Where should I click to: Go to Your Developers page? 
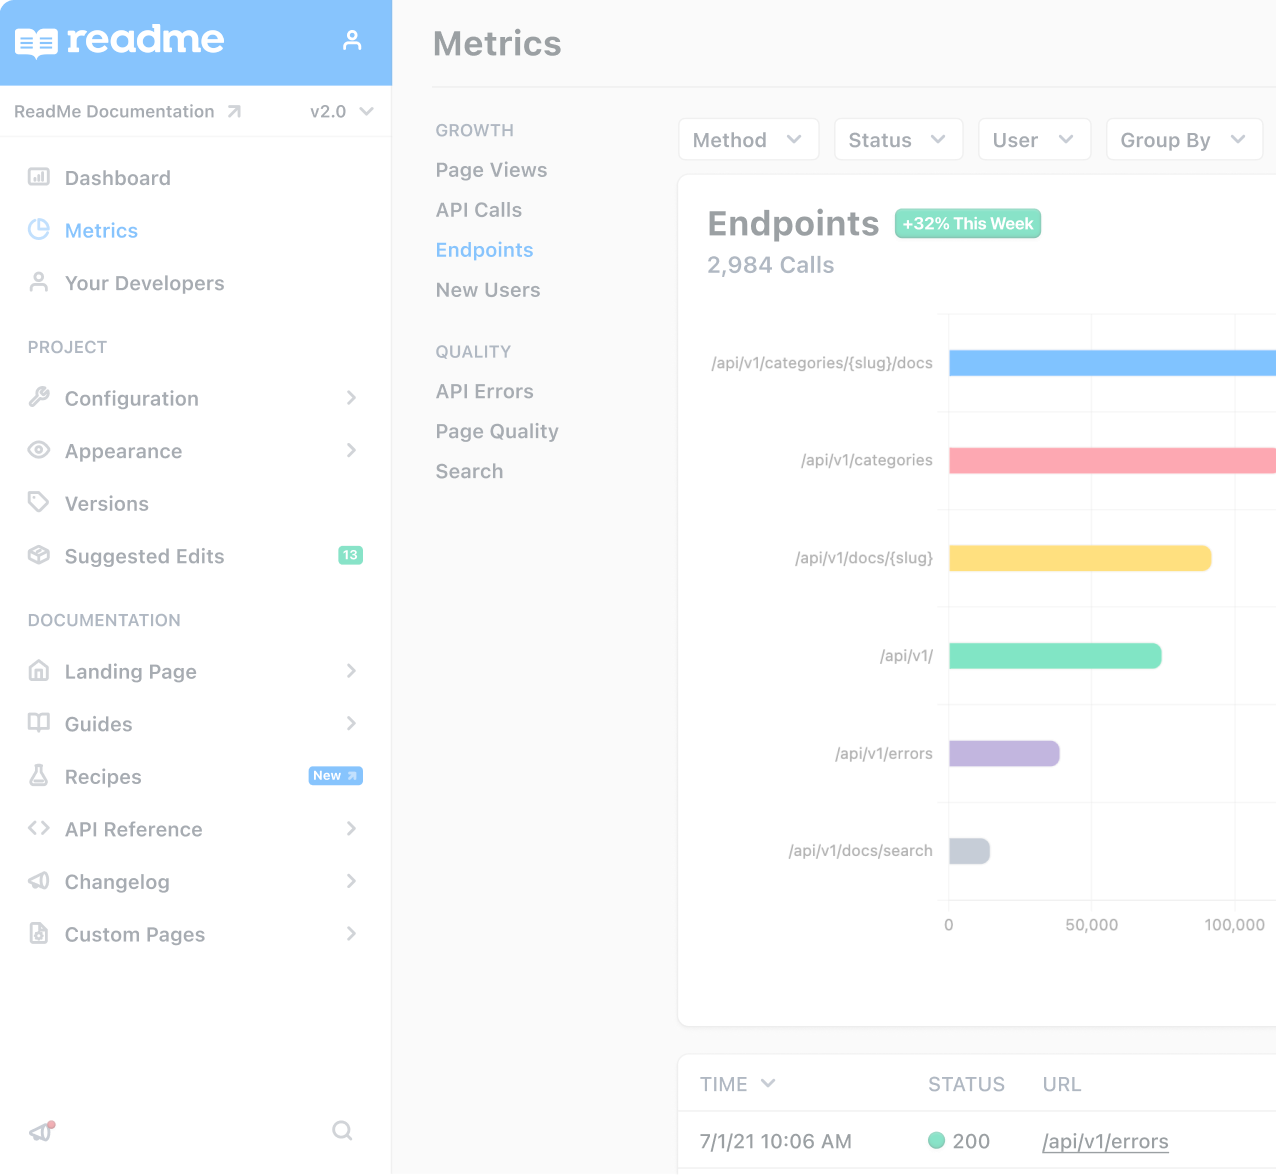pyautogui.click(x=144, y=283)
